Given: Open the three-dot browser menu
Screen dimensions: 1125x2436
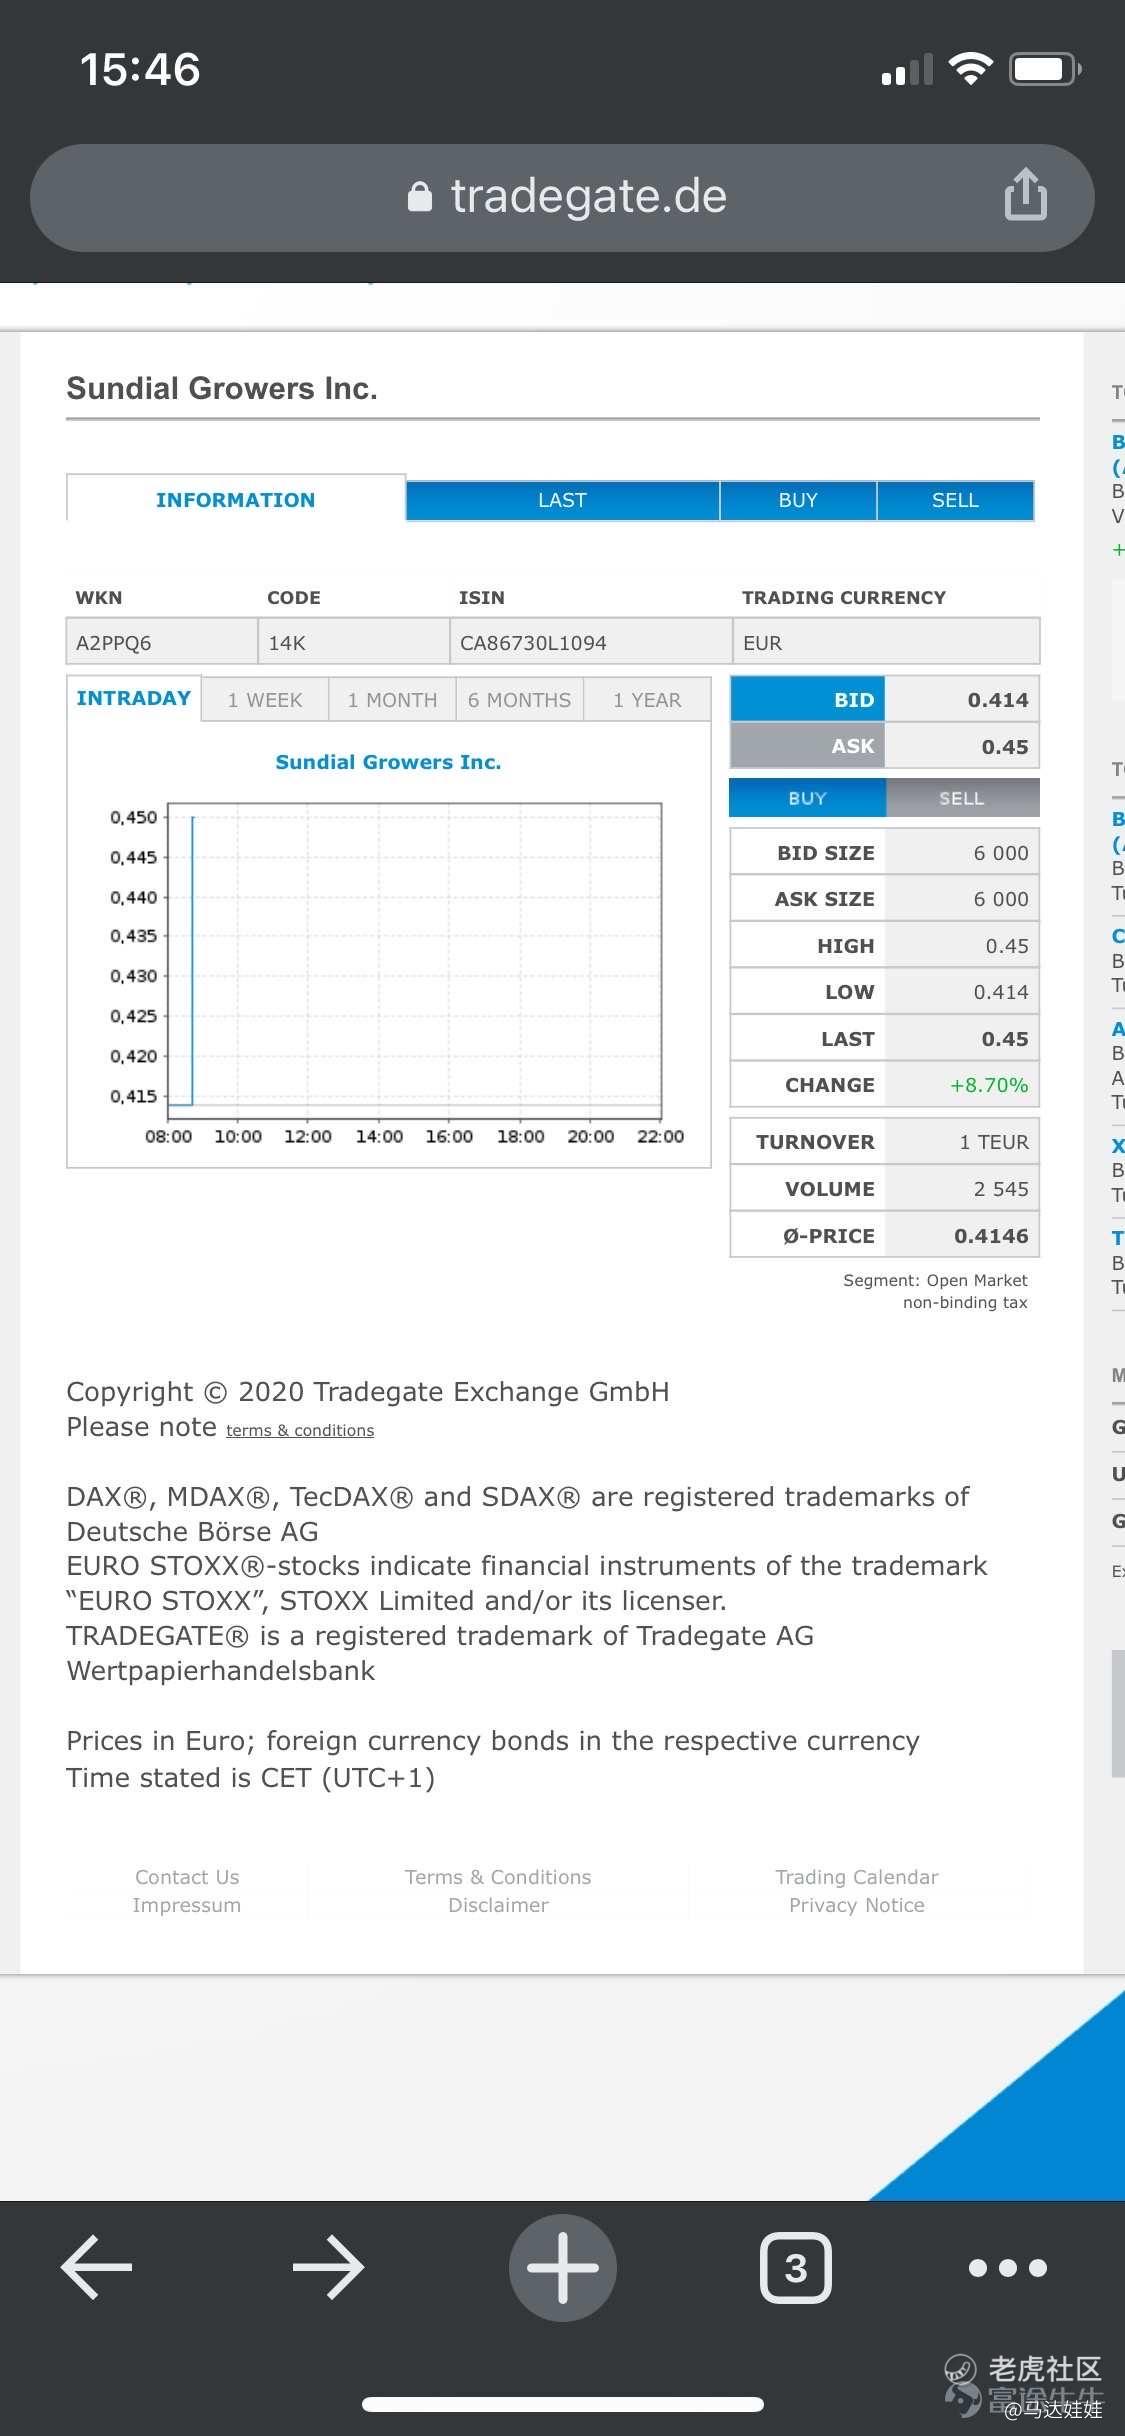Looking at the screenshot, I should [x=1008, y=2267].
